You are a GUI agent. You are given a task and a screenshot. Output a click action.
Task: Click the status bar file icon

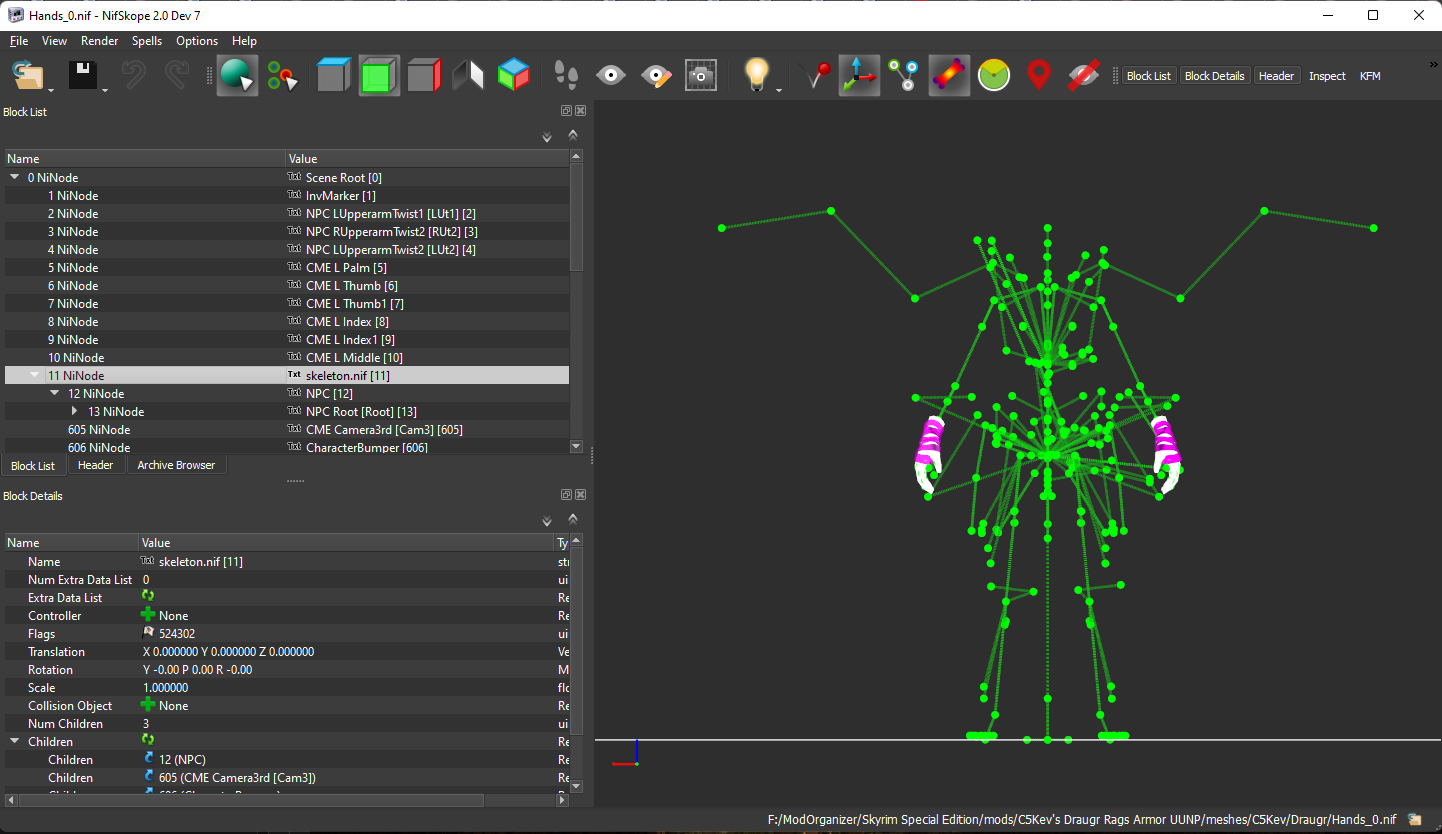(x=1415, y=819)
